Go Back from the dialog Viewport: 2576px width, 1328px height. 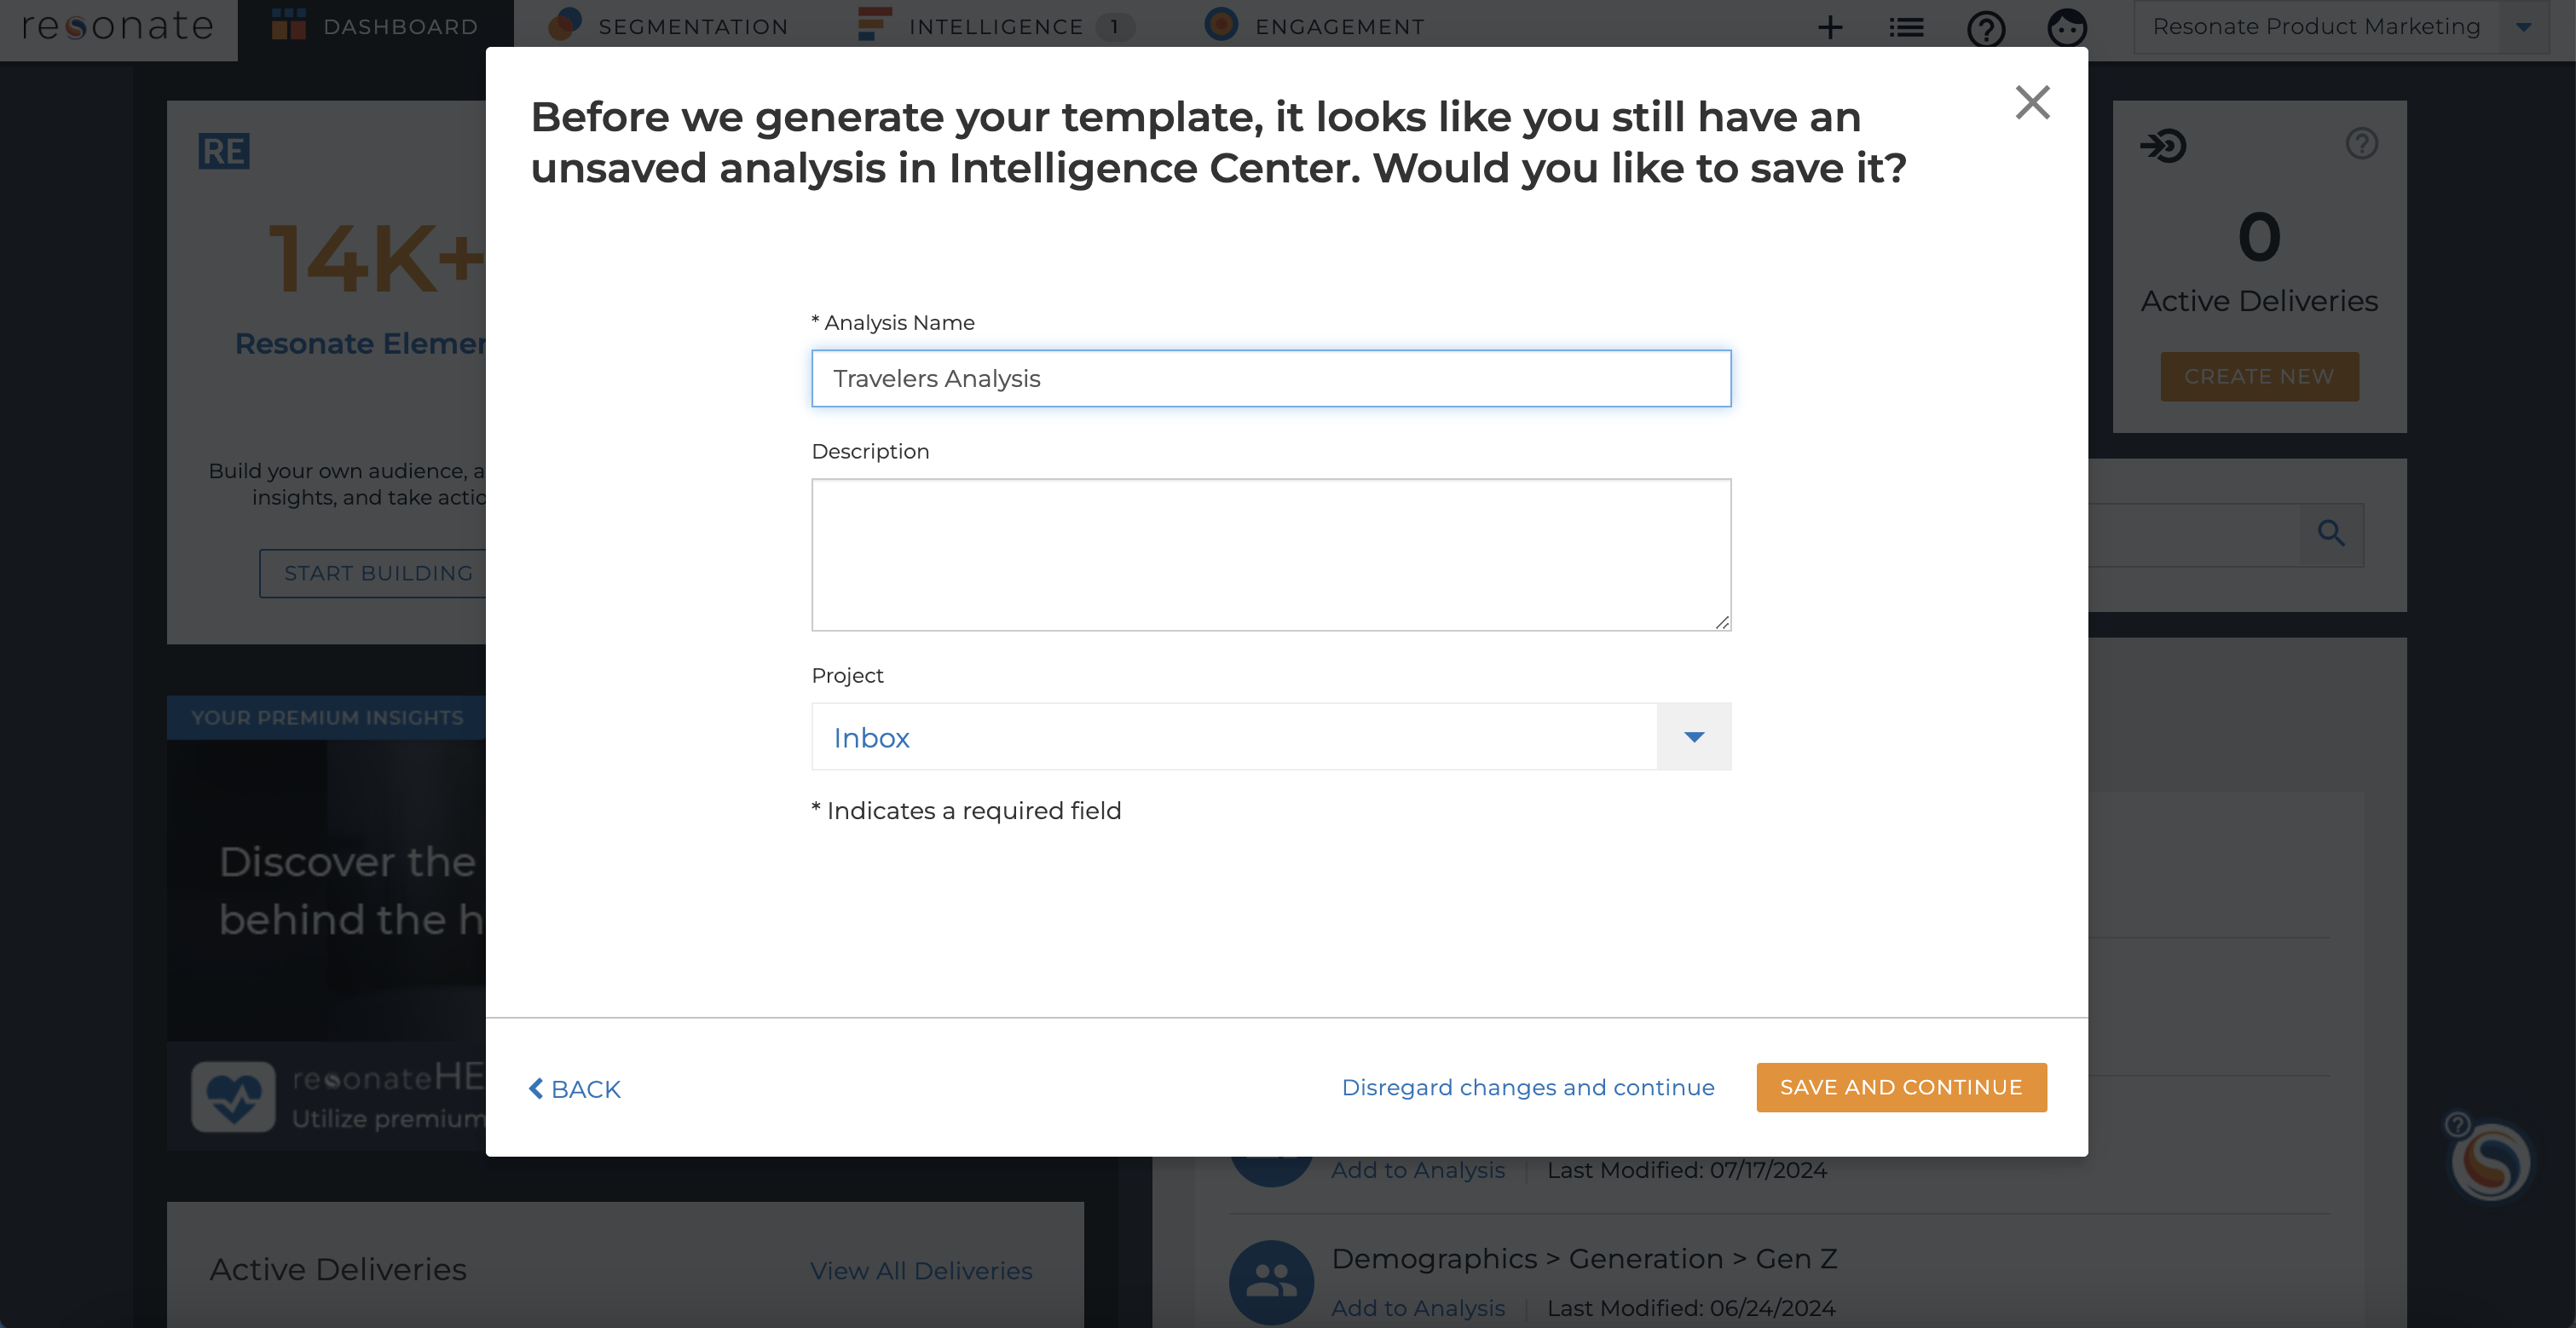point(574,1088)
